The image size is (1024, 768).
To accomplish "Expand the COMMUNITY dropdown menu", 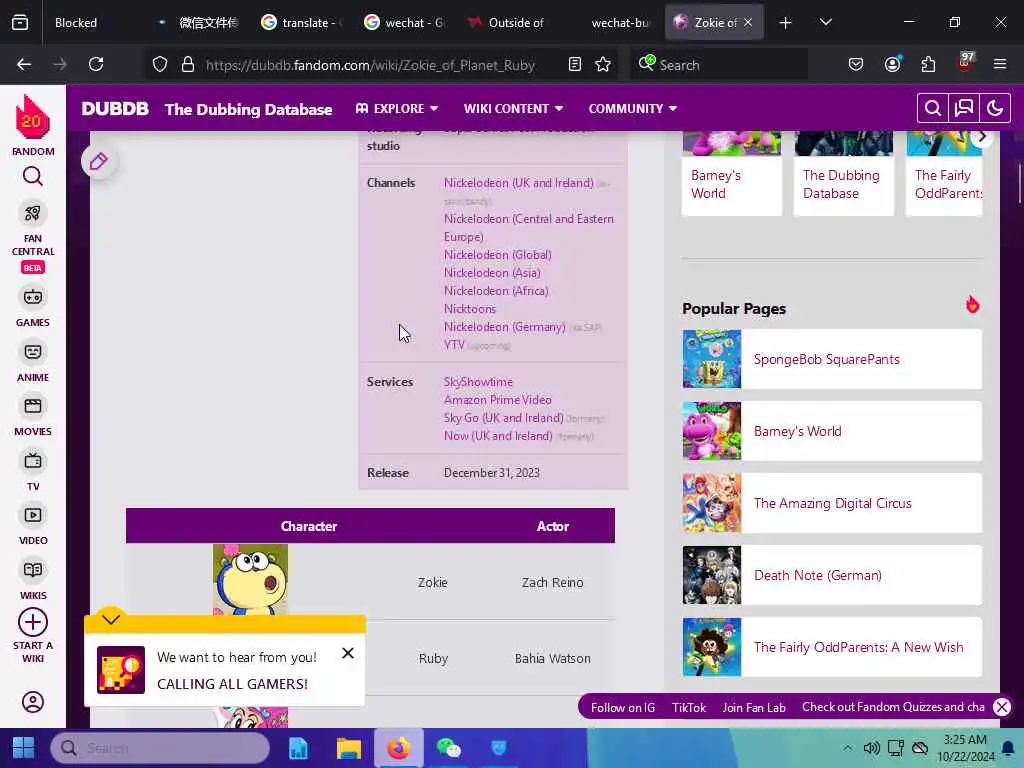I will [633, 108].
